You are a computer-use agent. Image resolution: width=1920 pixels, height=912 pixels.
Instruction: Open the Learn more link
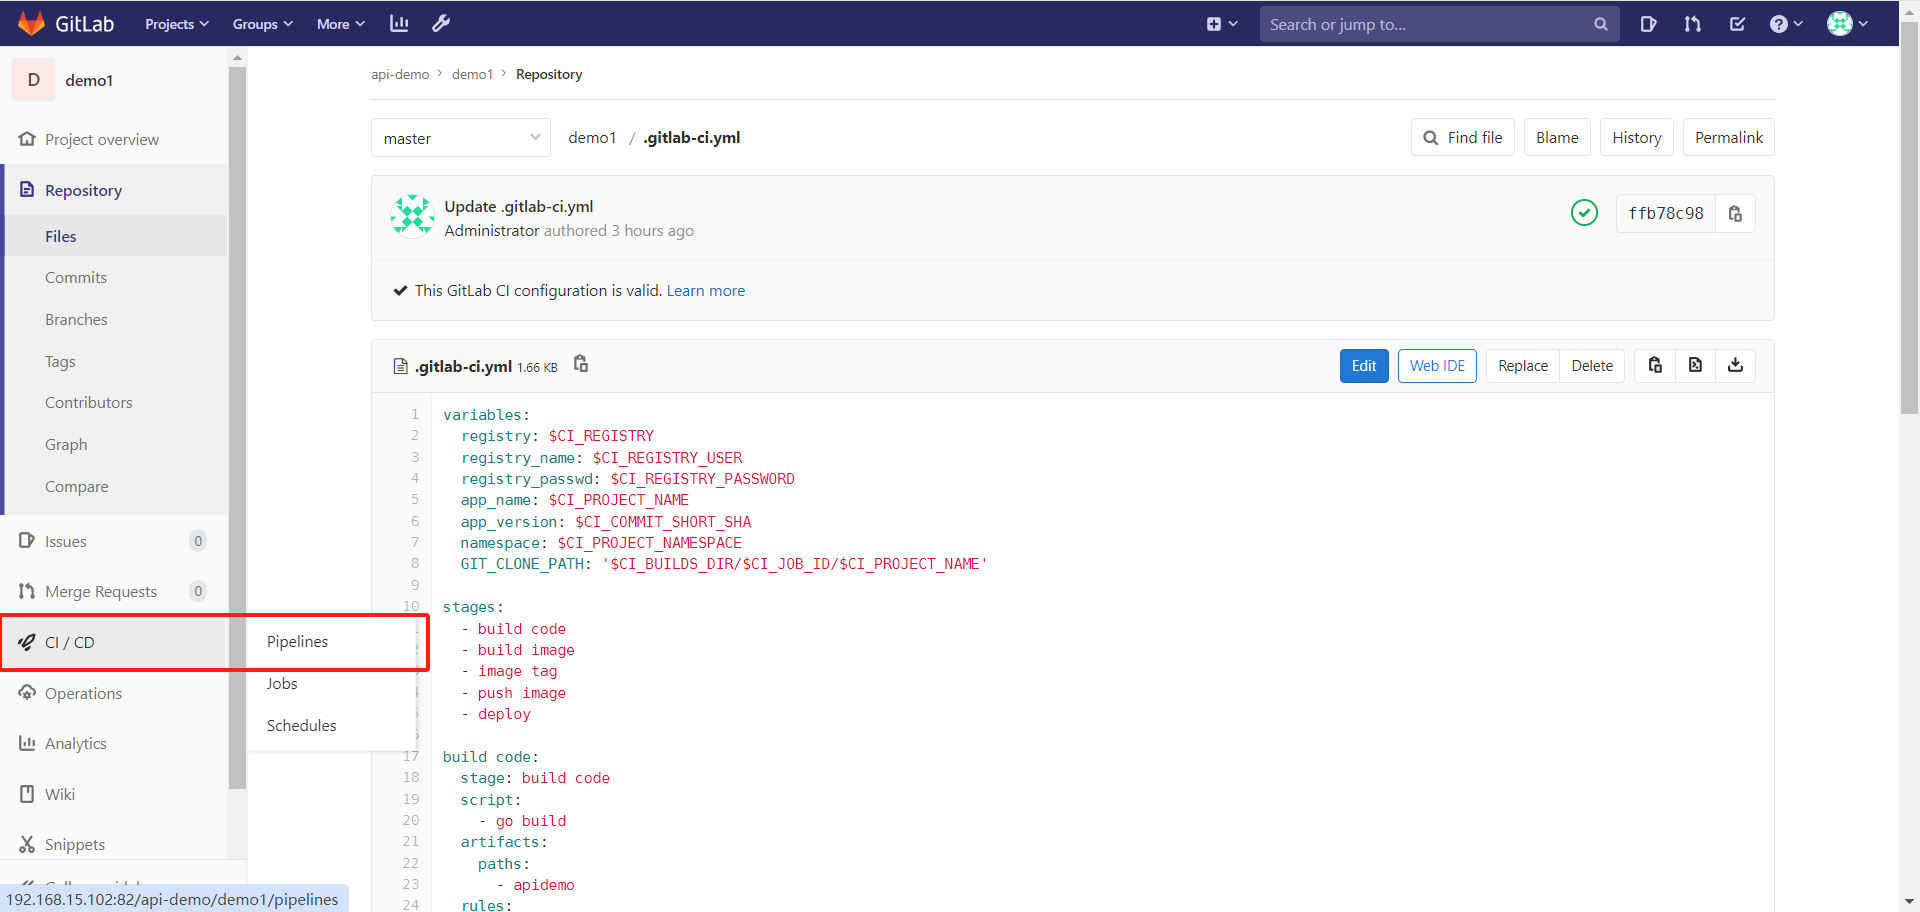pos(705,290)
